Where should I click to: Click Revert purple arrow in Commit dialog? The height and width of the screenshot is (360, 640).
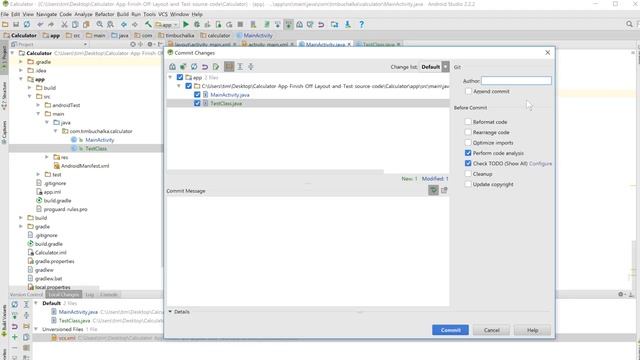(x=205, y=67)
